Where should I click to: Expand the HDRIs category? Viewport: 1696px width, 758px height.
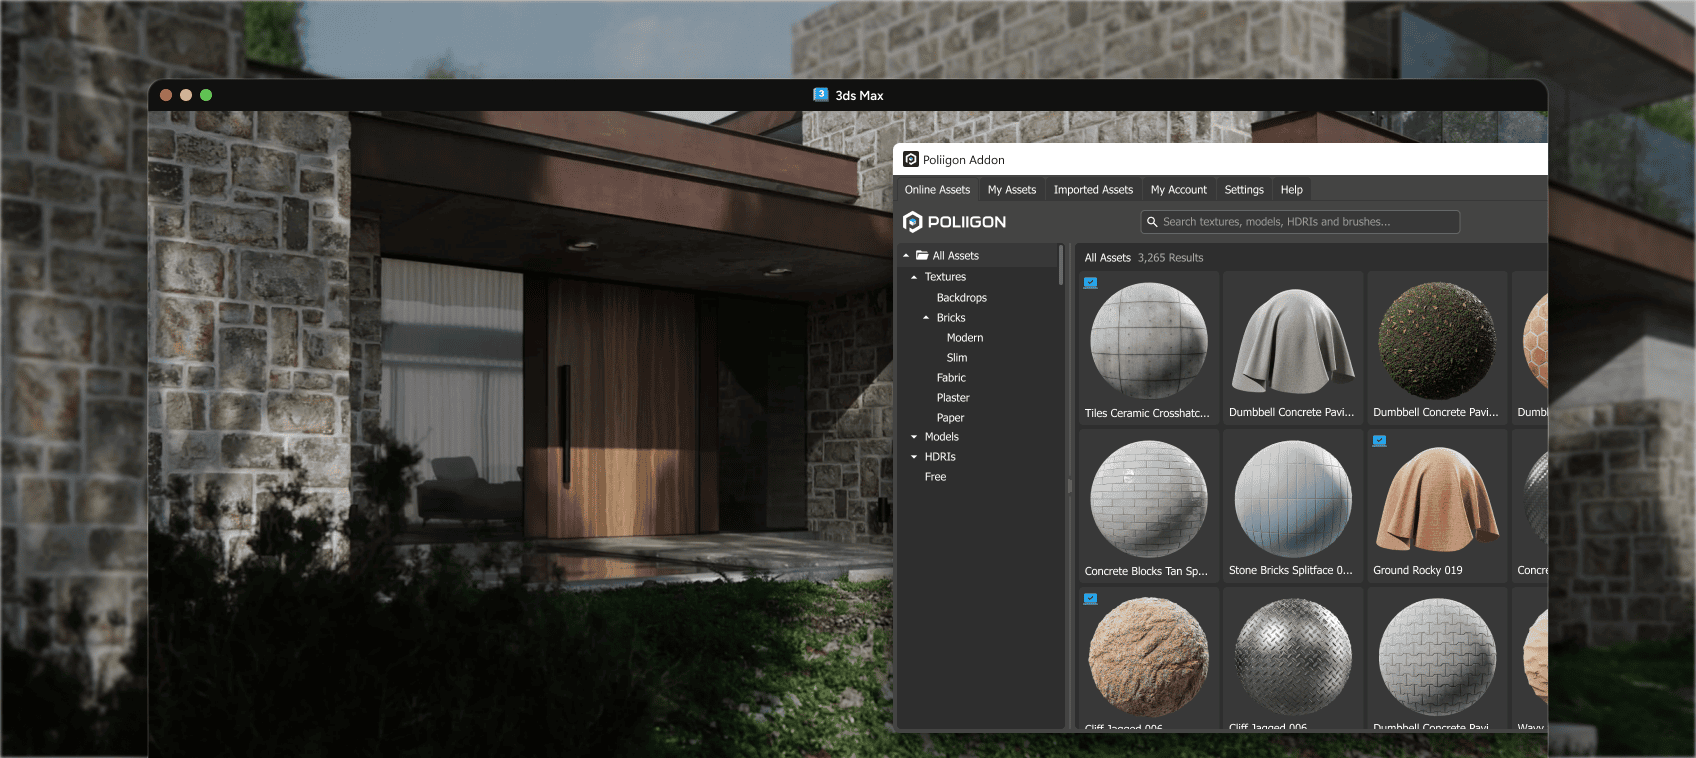coord(914,457)
